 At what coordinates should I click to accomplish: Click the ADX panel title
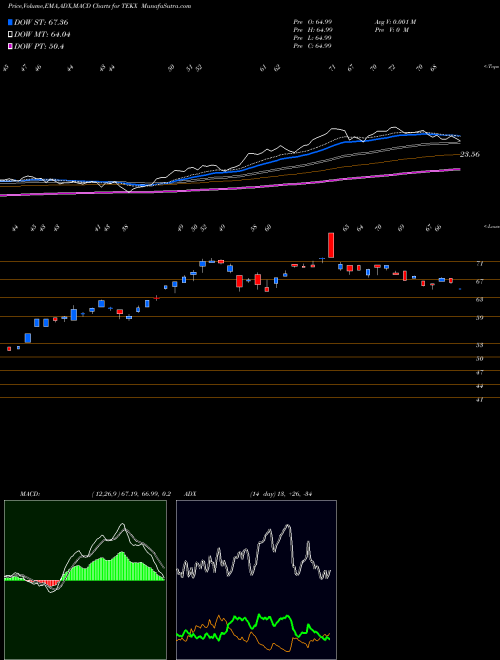click(190, 494)
